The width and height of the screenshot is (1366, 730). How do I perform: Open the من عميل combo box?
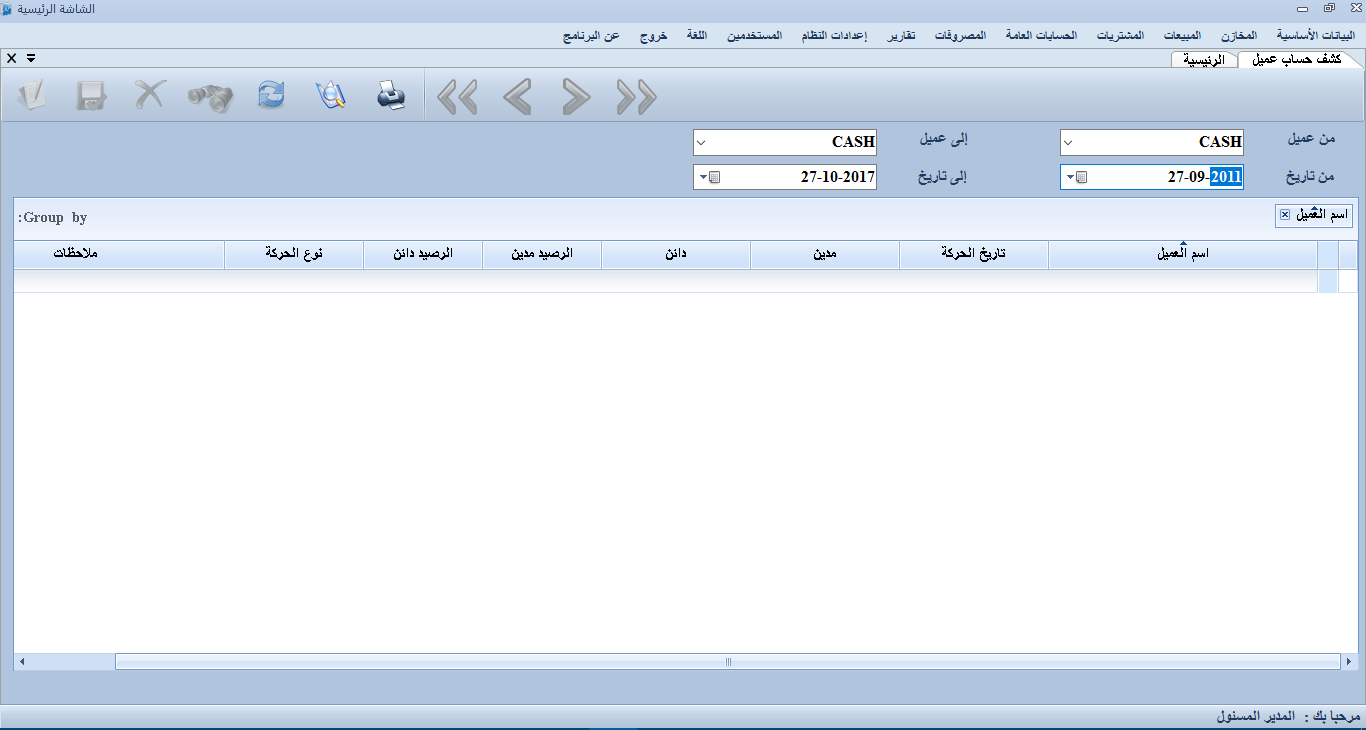[1068, 142]
